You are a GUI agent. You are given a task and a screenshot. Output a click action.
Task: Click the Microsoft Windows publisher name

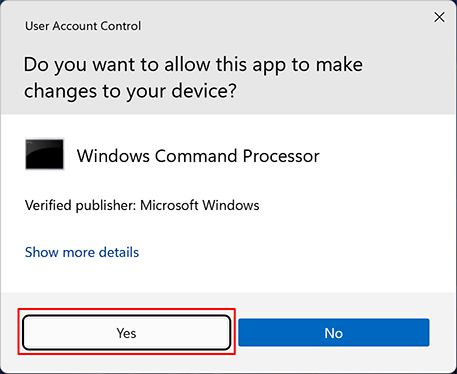[x=200, y=205]
